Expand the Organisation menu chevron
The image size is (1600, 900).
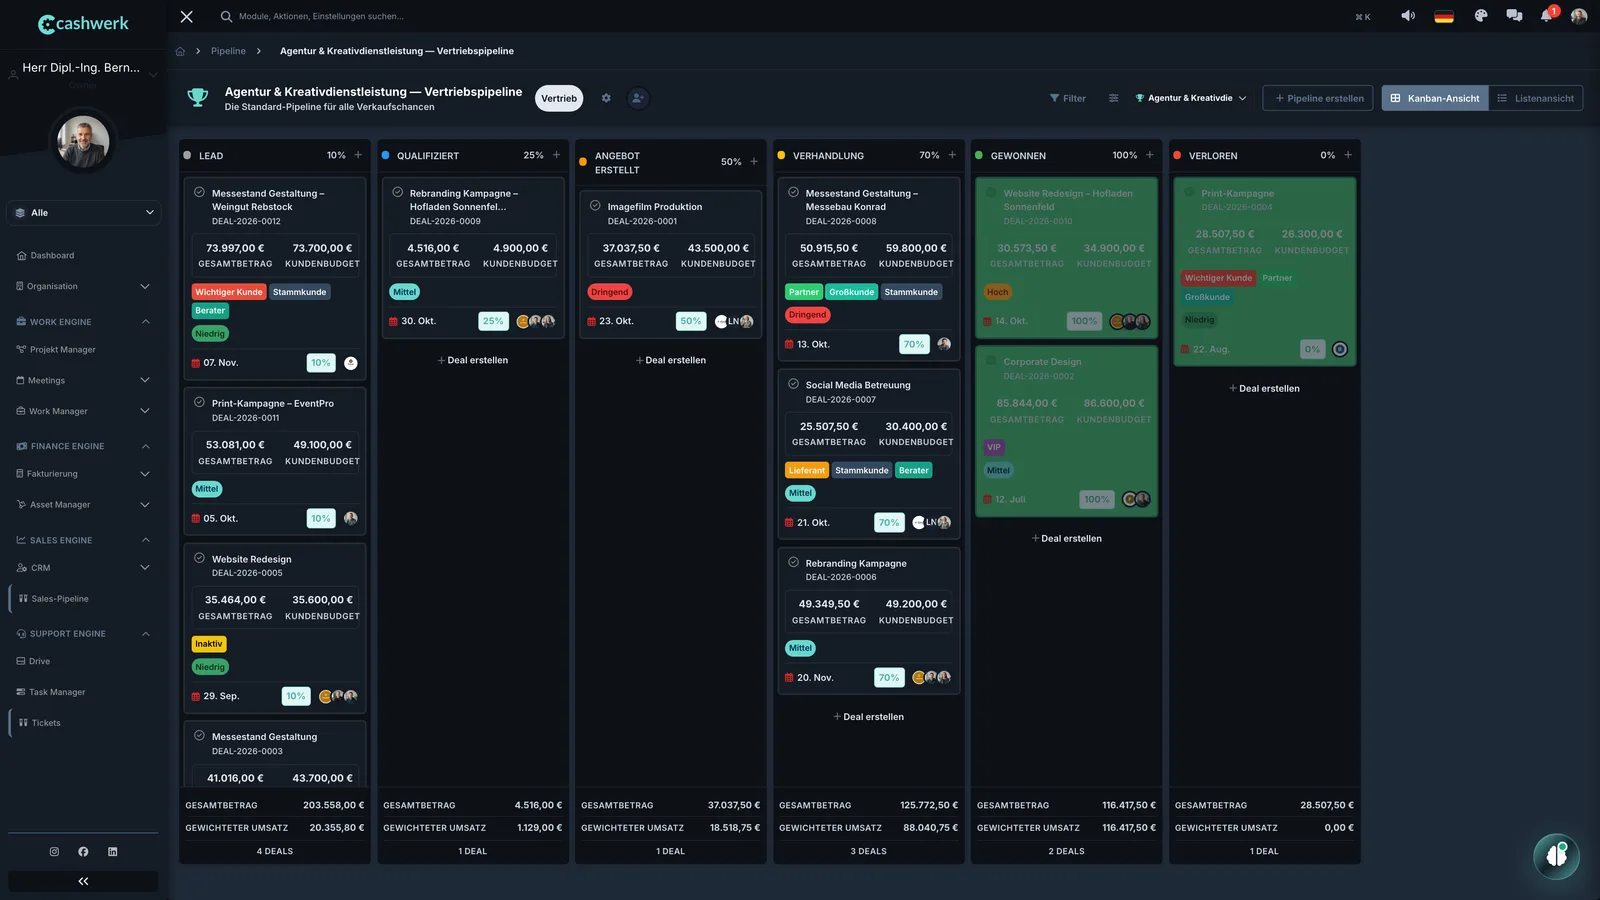(145, 286)
